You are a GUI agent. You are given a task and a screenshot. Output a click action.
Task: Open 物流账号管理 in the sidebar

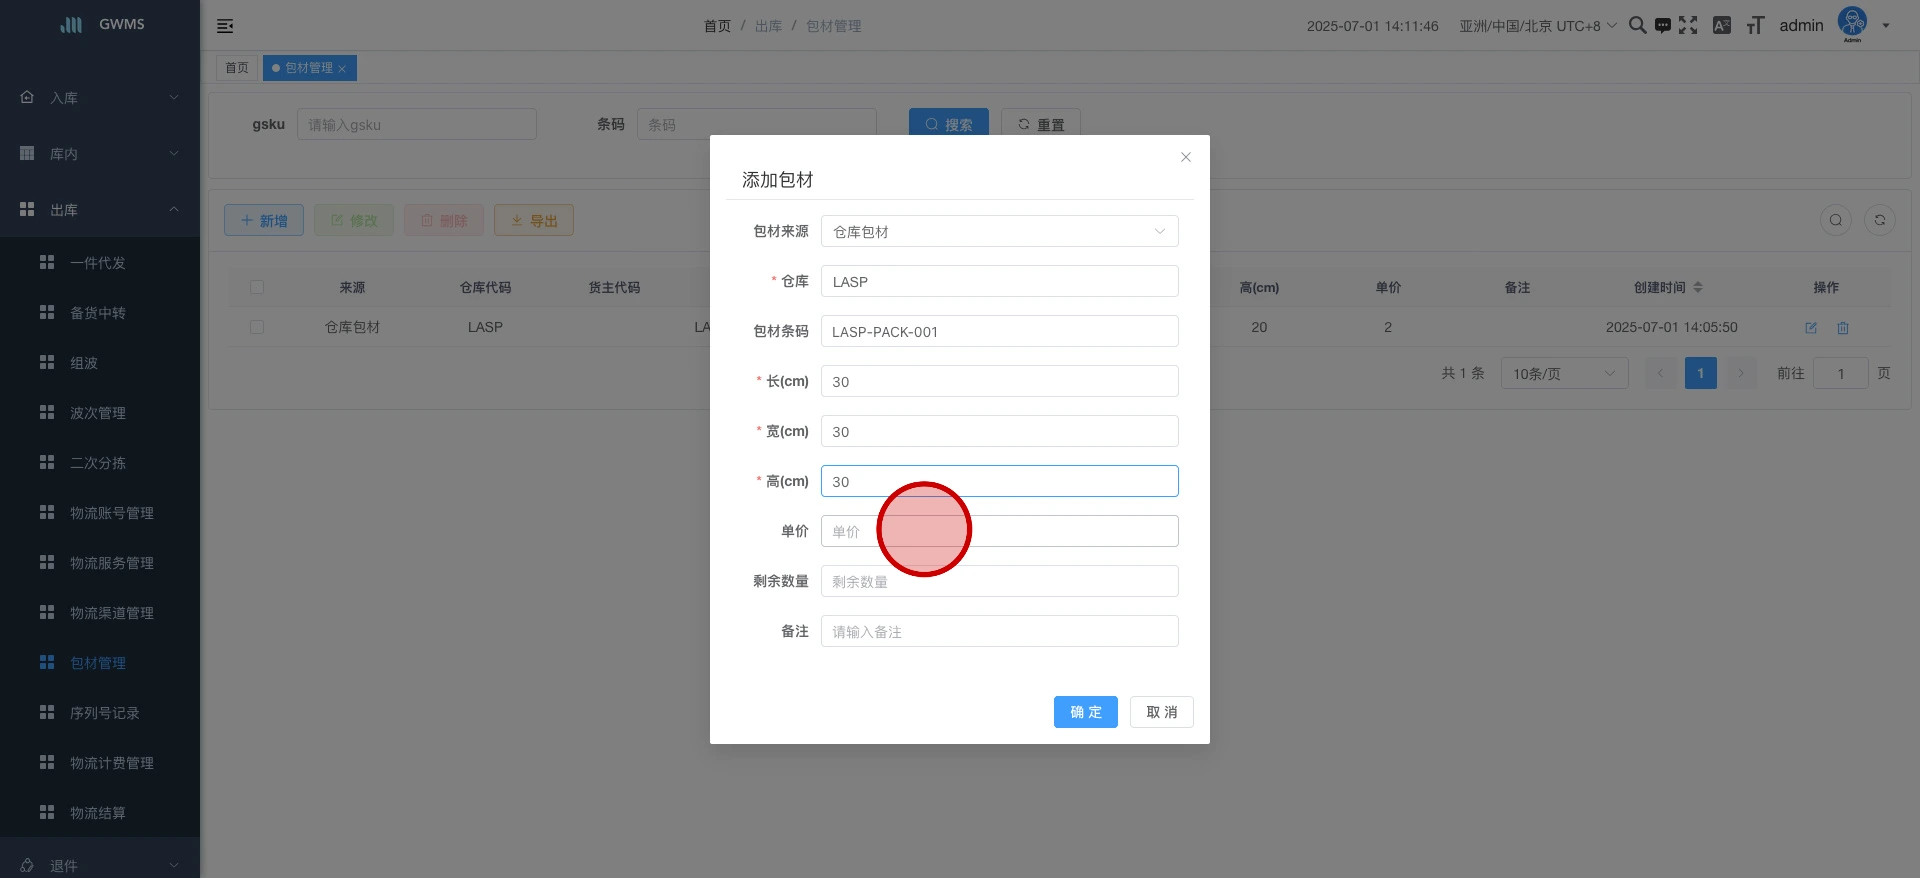(x=111, y=513)
